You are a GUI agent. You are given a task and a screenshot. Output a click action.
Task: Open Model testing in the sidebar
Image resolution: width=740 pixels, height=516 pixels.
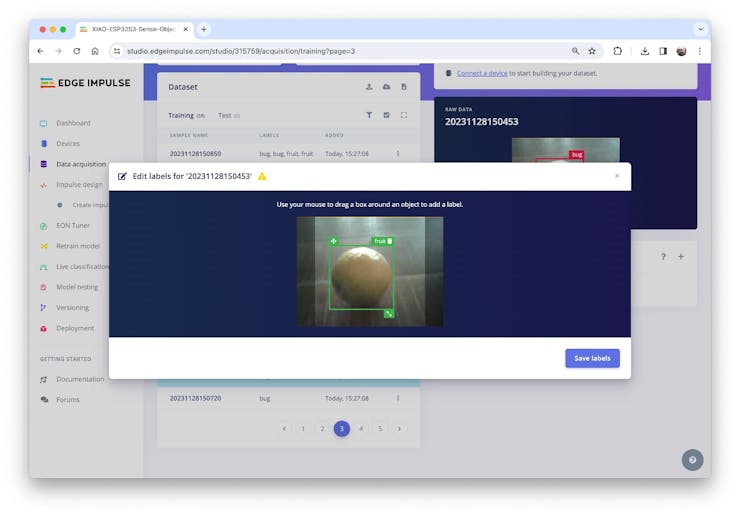click(77, 287)
